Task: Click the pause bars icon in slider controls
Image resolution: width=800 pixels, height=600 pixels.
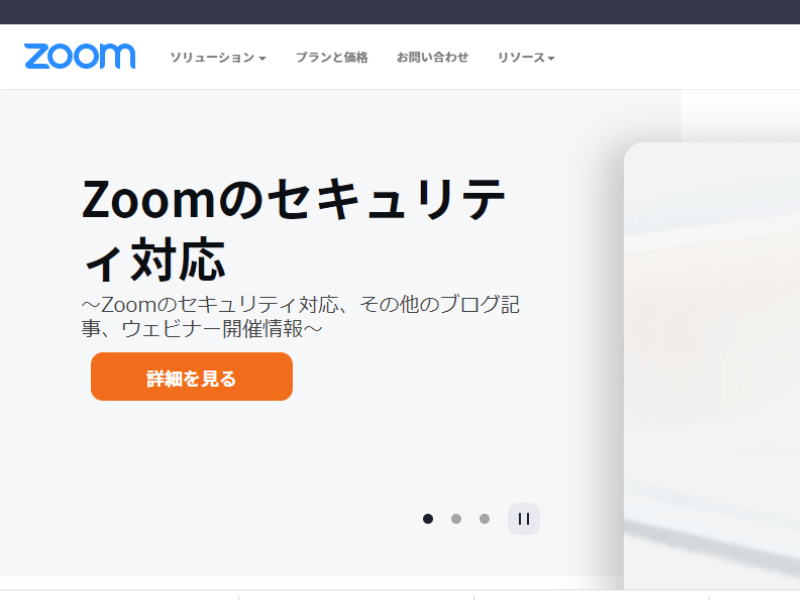Action: pos(523,519)
